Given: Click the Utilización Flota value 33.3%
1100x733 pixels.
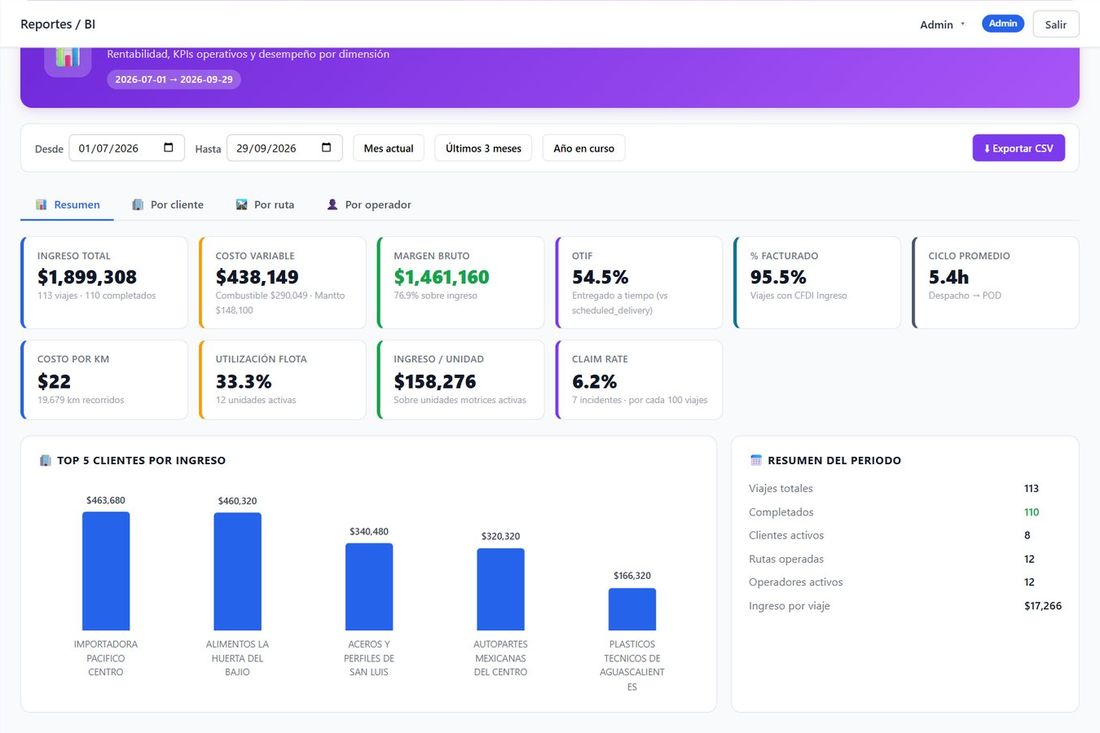Looking at the screenshot, I should (243, 382).
